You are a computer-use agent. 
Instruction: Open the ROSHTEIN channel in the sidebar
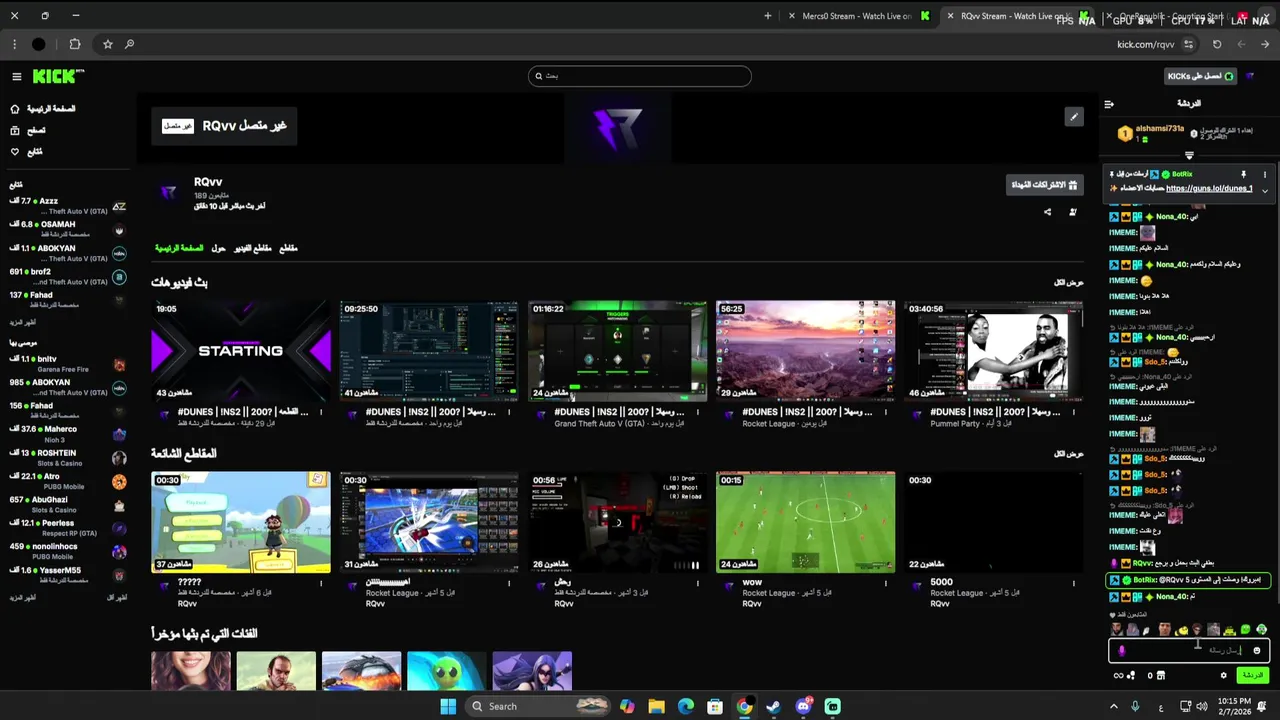[67, 458]
